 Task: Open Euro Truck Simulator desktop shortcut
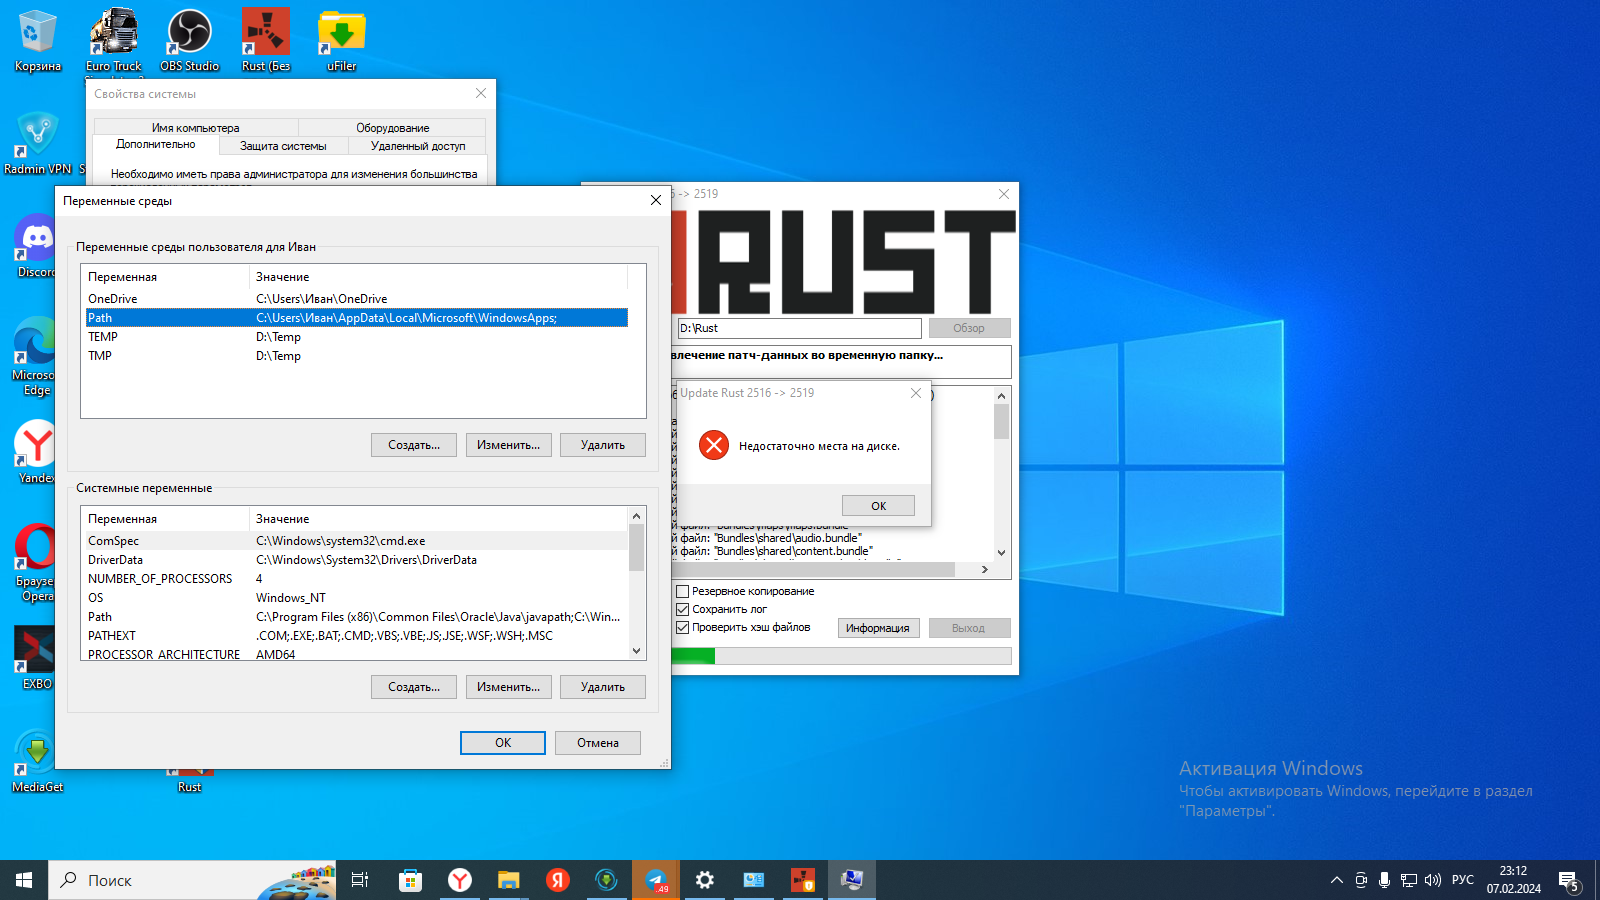tap(114, 40)
